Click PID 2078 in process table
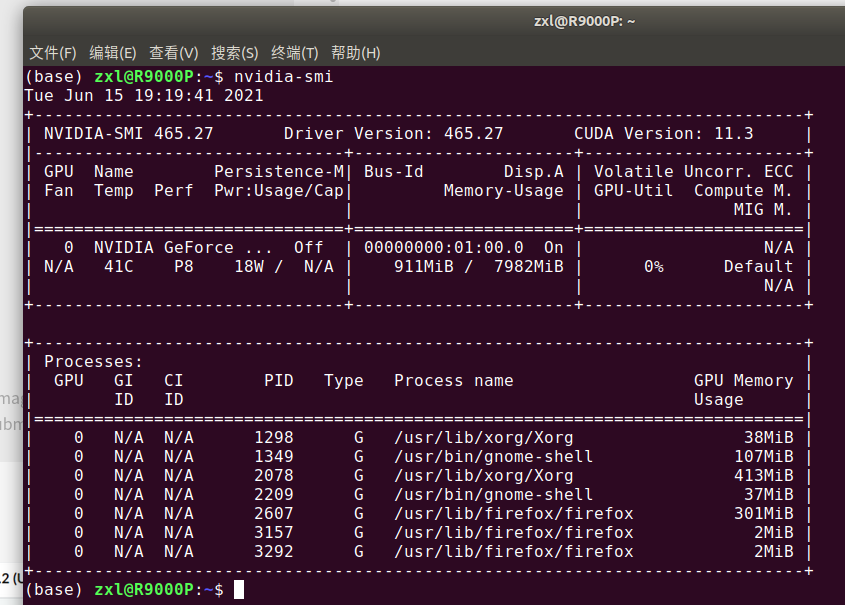This screenshot has height=605, width=845. 274,475
